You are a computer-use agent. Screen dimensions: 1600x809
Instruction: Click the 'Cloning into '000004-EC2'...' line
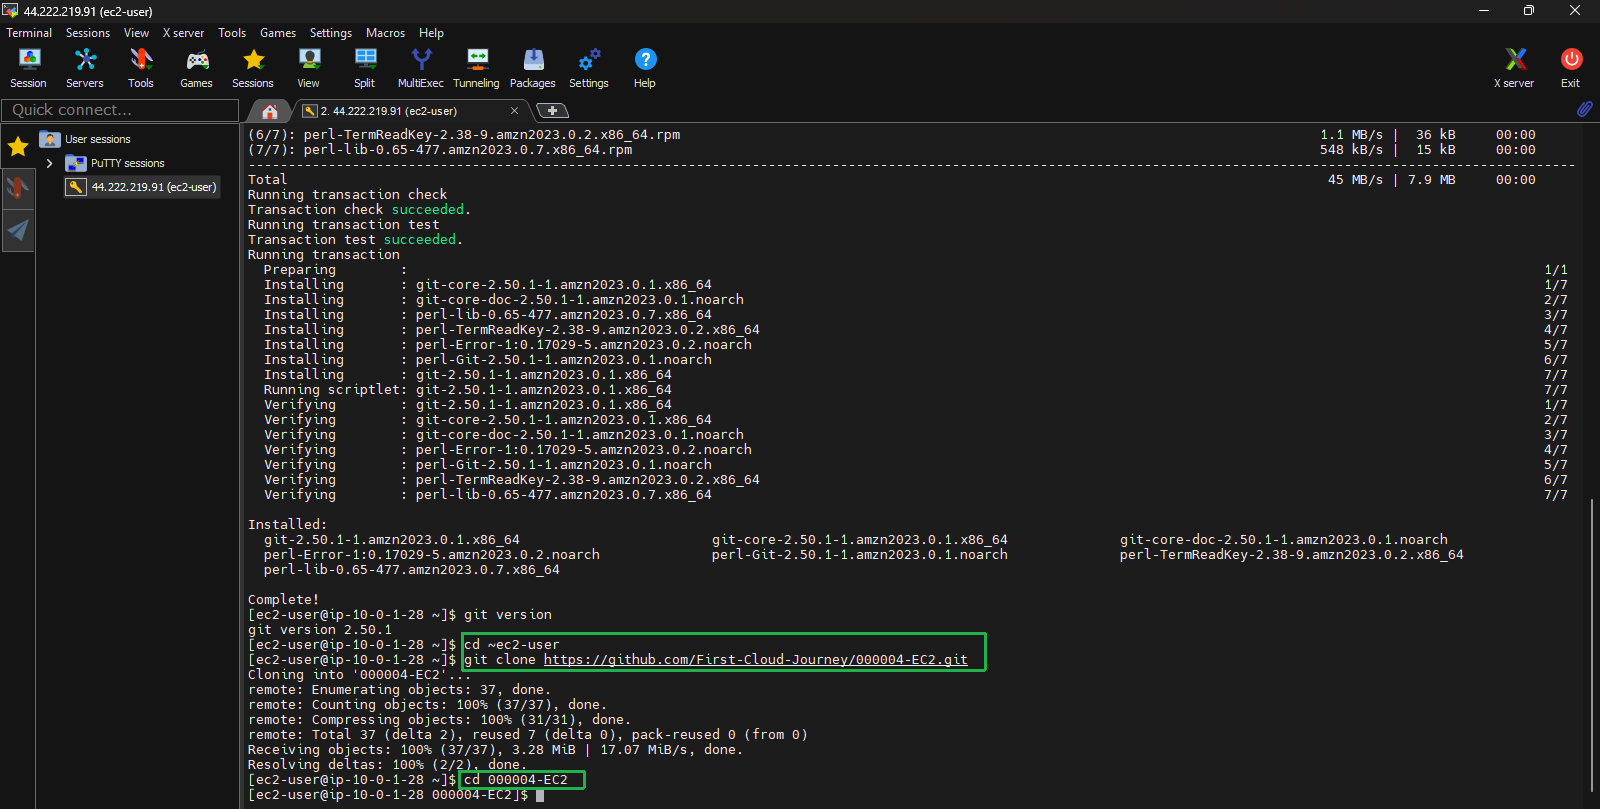pos(359,675)
